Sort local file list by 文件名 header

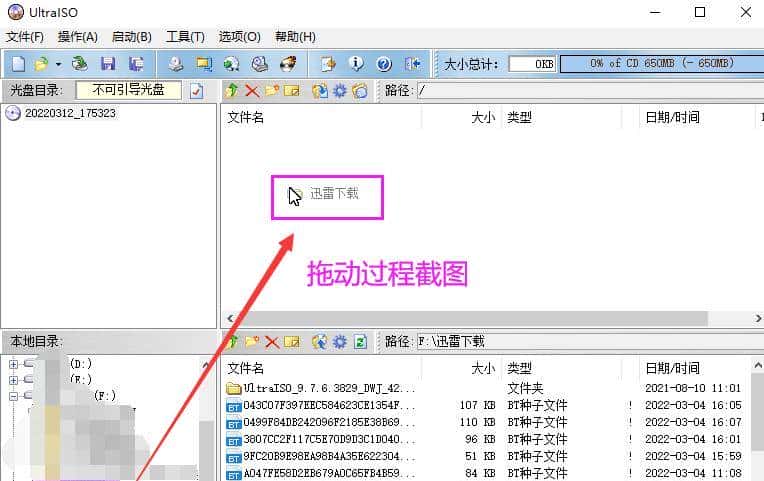(x=322, y=368)
